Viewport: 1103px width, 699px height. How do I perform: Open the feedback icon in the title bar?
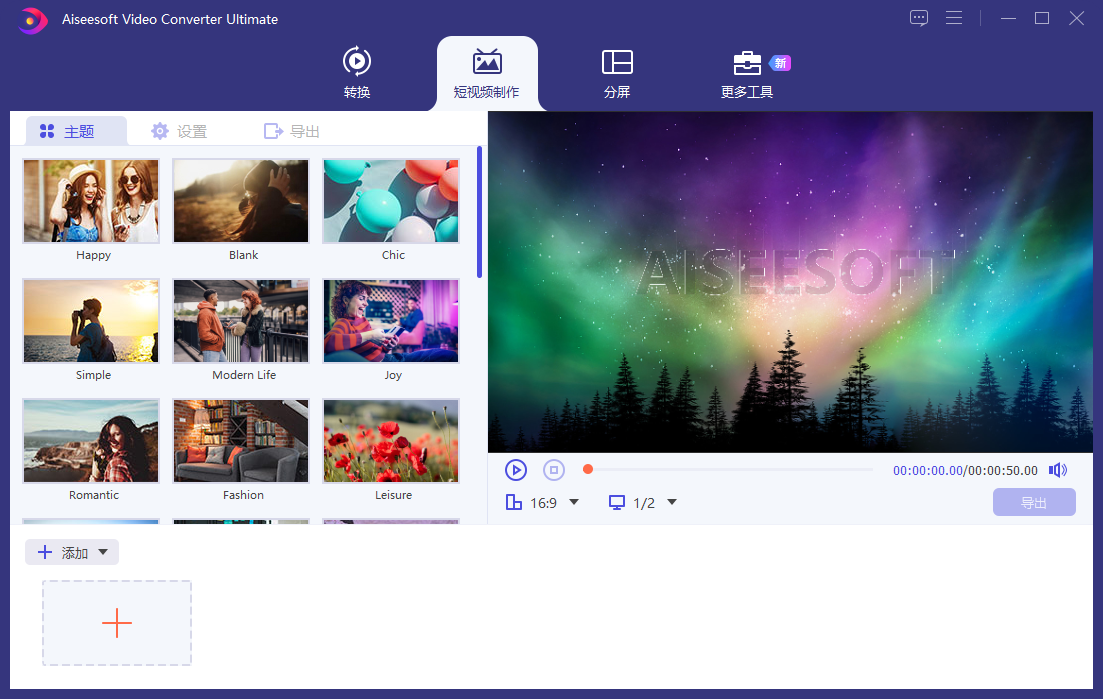tap(918, 18)
